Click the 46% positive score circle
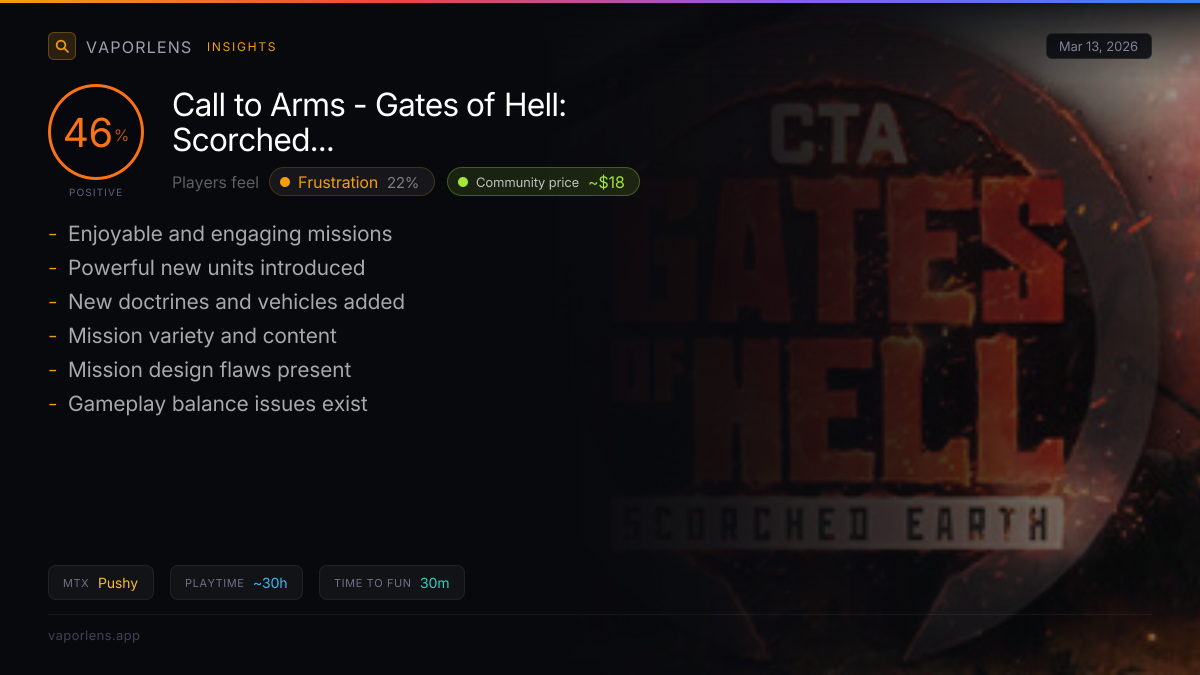1200x675 pixels. (96, 132)
